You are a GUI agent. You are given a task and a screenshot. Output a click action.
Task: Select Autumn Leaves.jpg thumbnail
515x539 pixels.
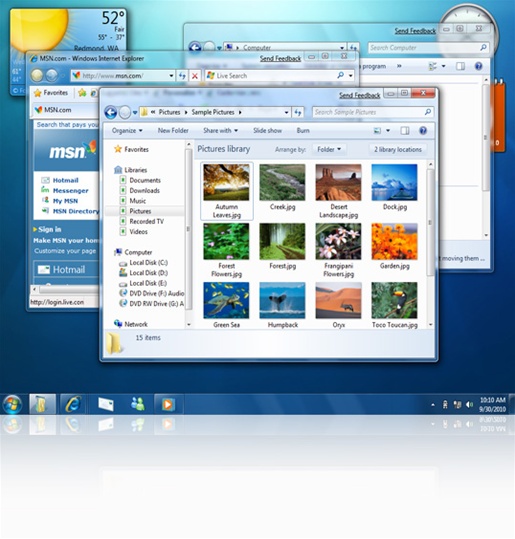pos(226,191)
